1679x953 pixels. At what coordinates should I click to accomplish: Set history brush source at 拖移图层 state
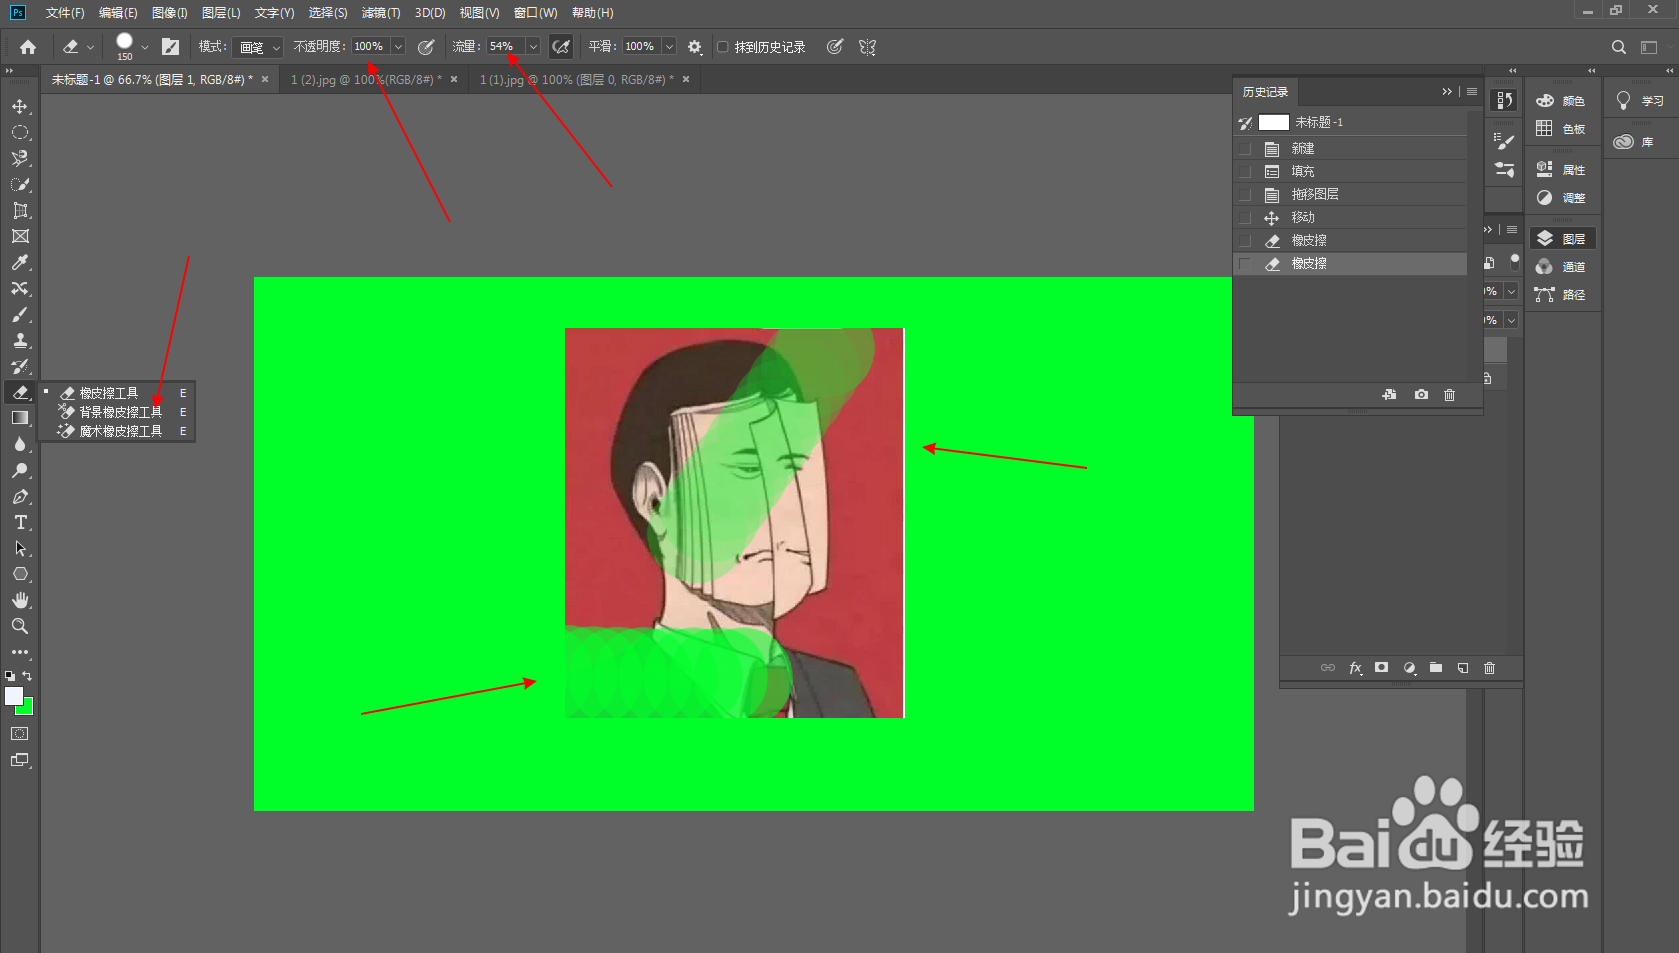[1245, 195]
